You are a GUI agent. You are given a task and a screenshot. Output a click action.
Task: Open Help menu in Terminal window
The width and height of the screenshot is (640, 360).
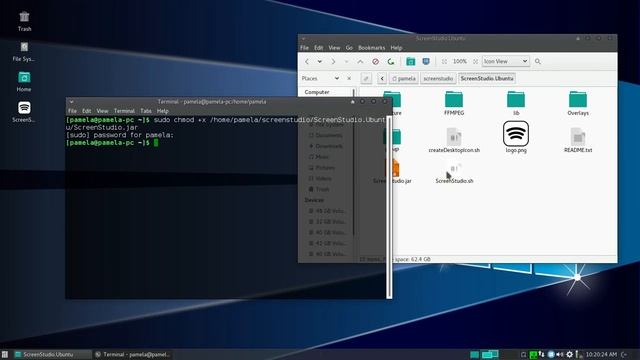(x=162, y=111)
